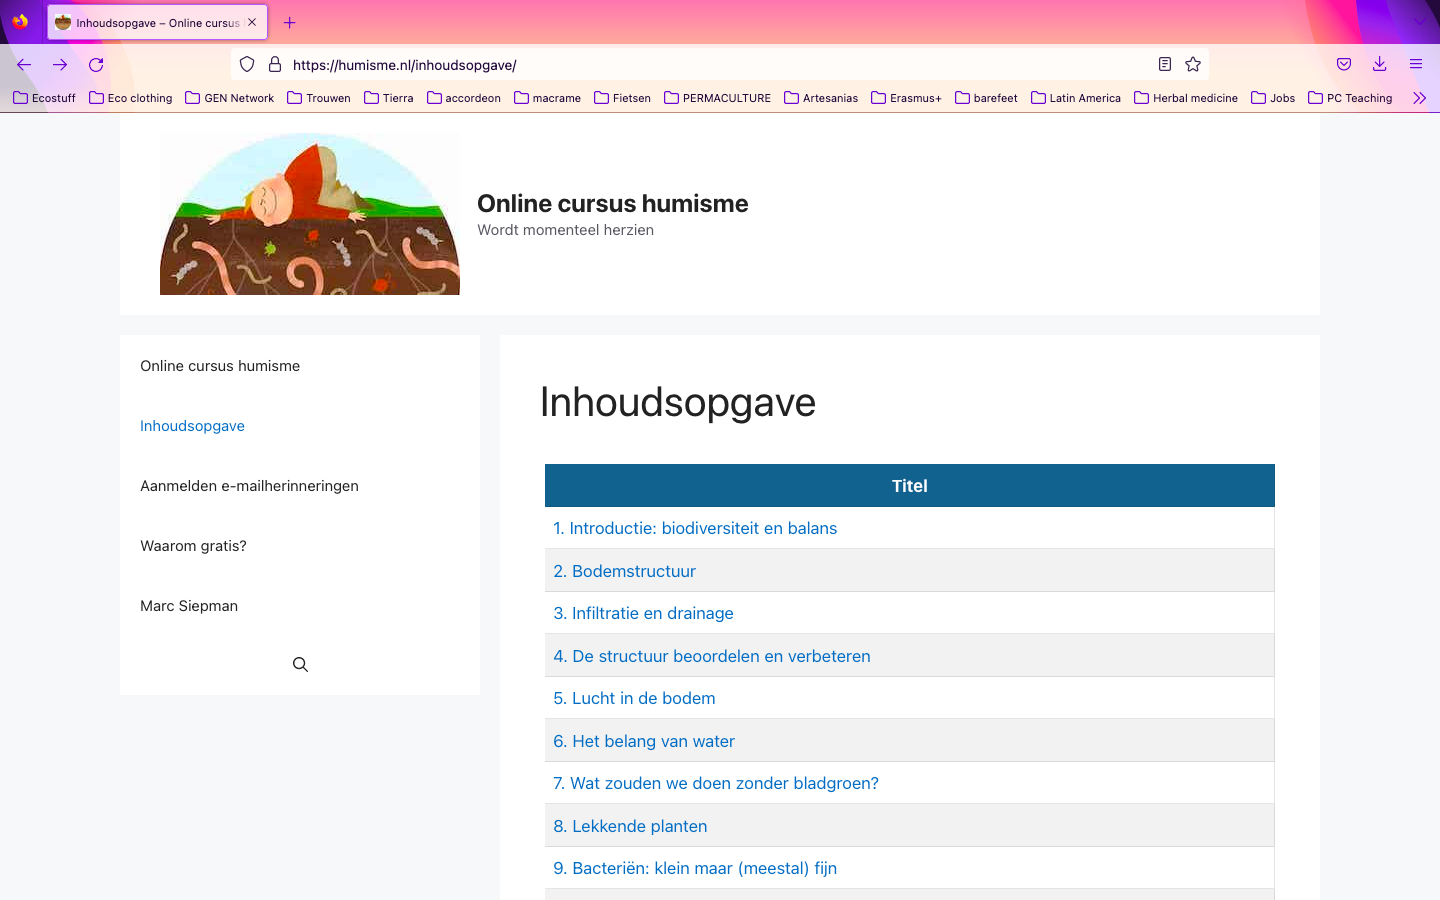Screen dimensions: 1440x900
Task: Open lesson 5. Lucht in de bodem
Action: pyautogui.click(x=634, y=698)
